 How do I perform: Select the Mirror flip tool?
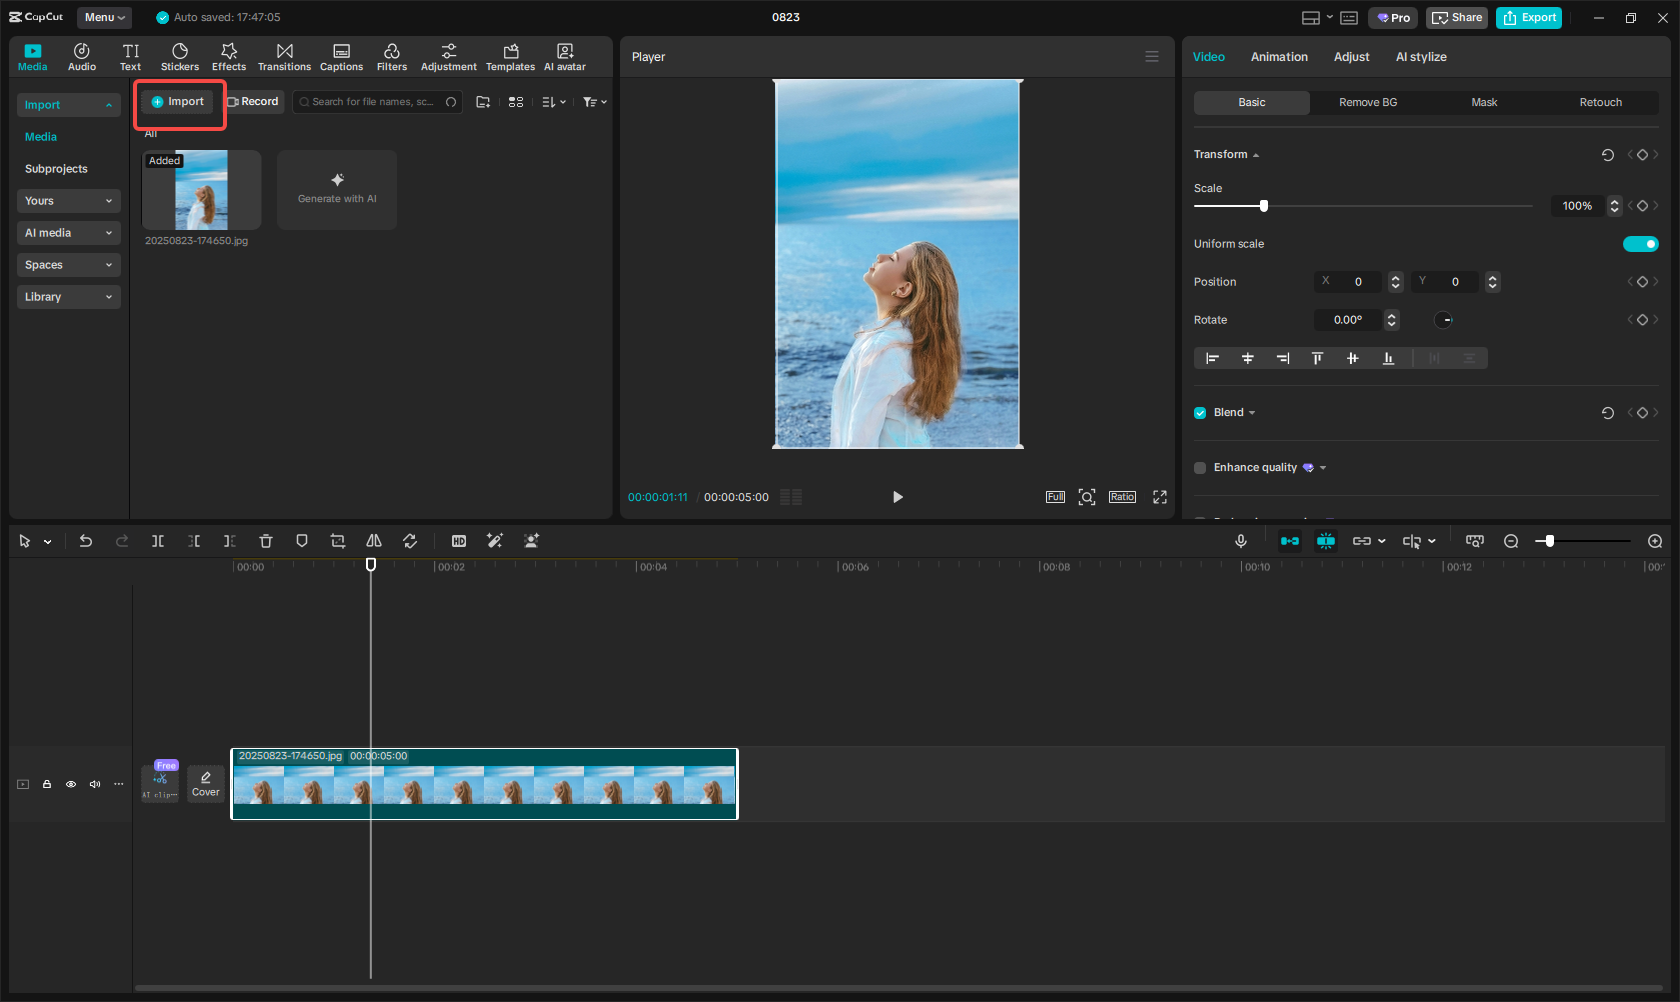pyautogui.click(x=374, y=541)
